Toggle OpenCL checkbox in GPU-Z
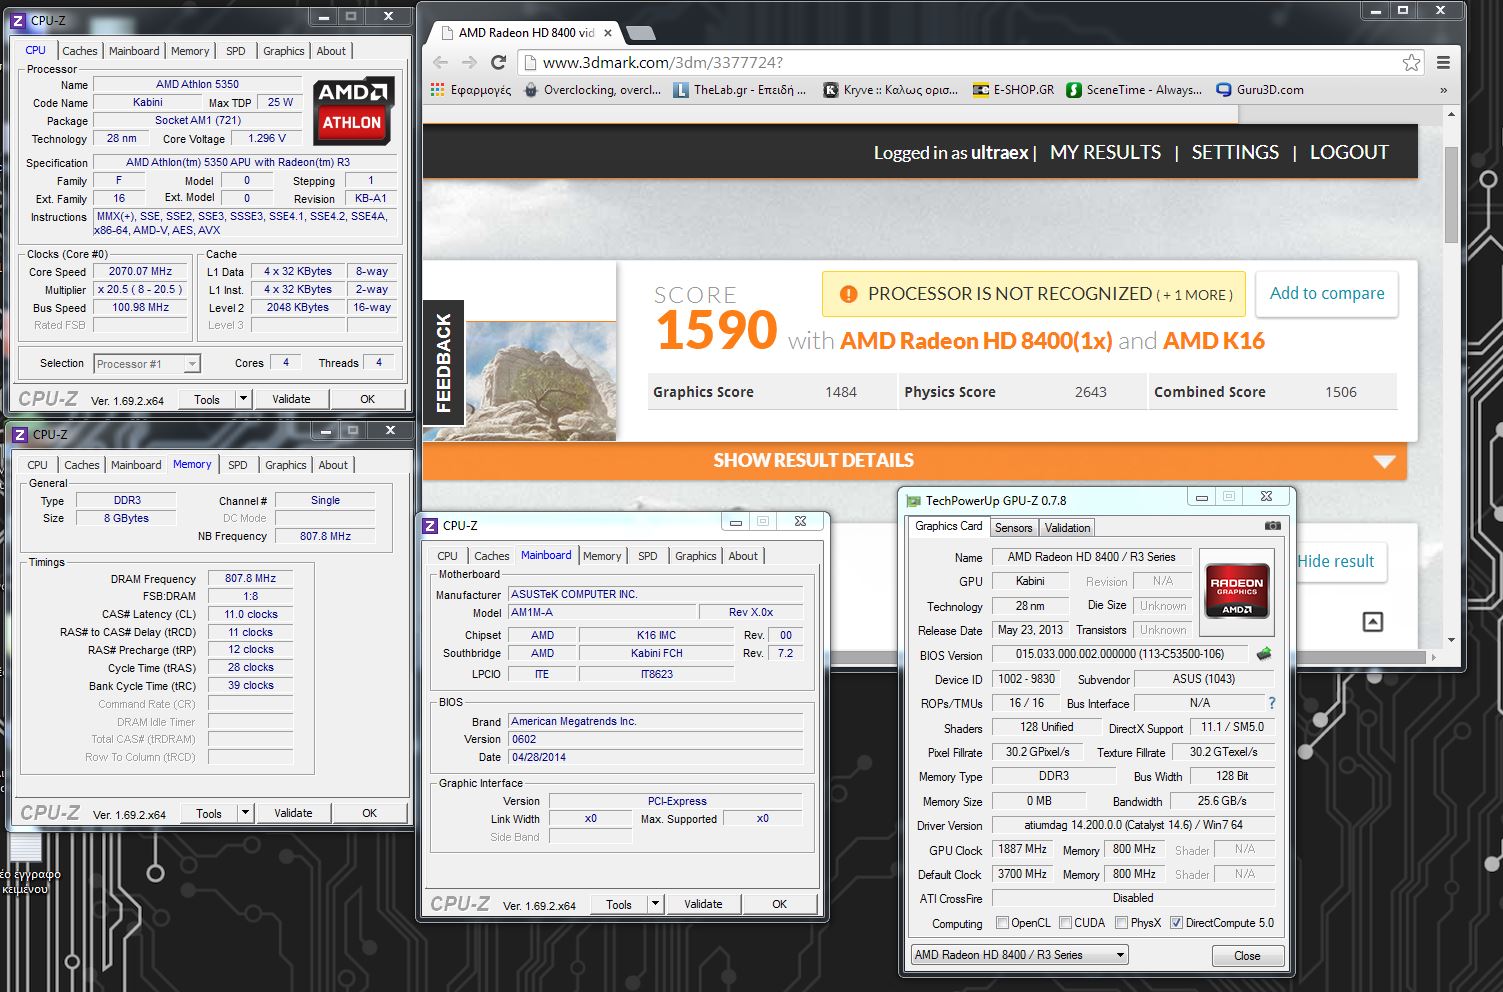Viewport: 1503px width, 992px height. (x=1002, y=923)
